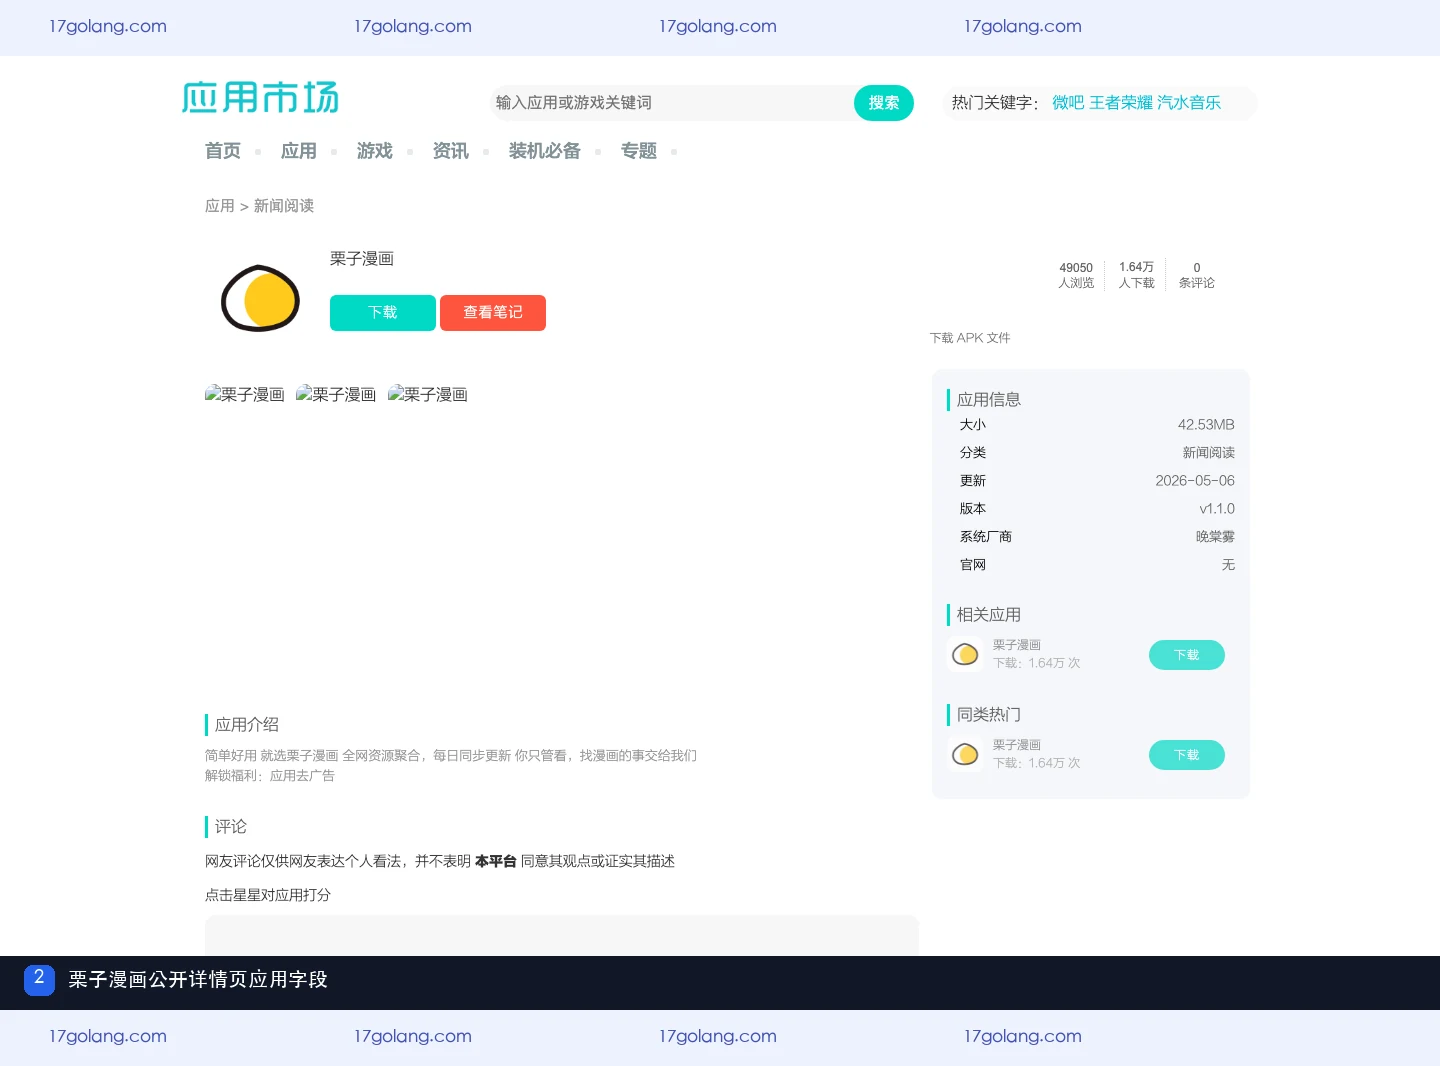Select hot keyword 王者荣耀
This screenshot has width=1440, height=1066.
(x=1121, y=103)
